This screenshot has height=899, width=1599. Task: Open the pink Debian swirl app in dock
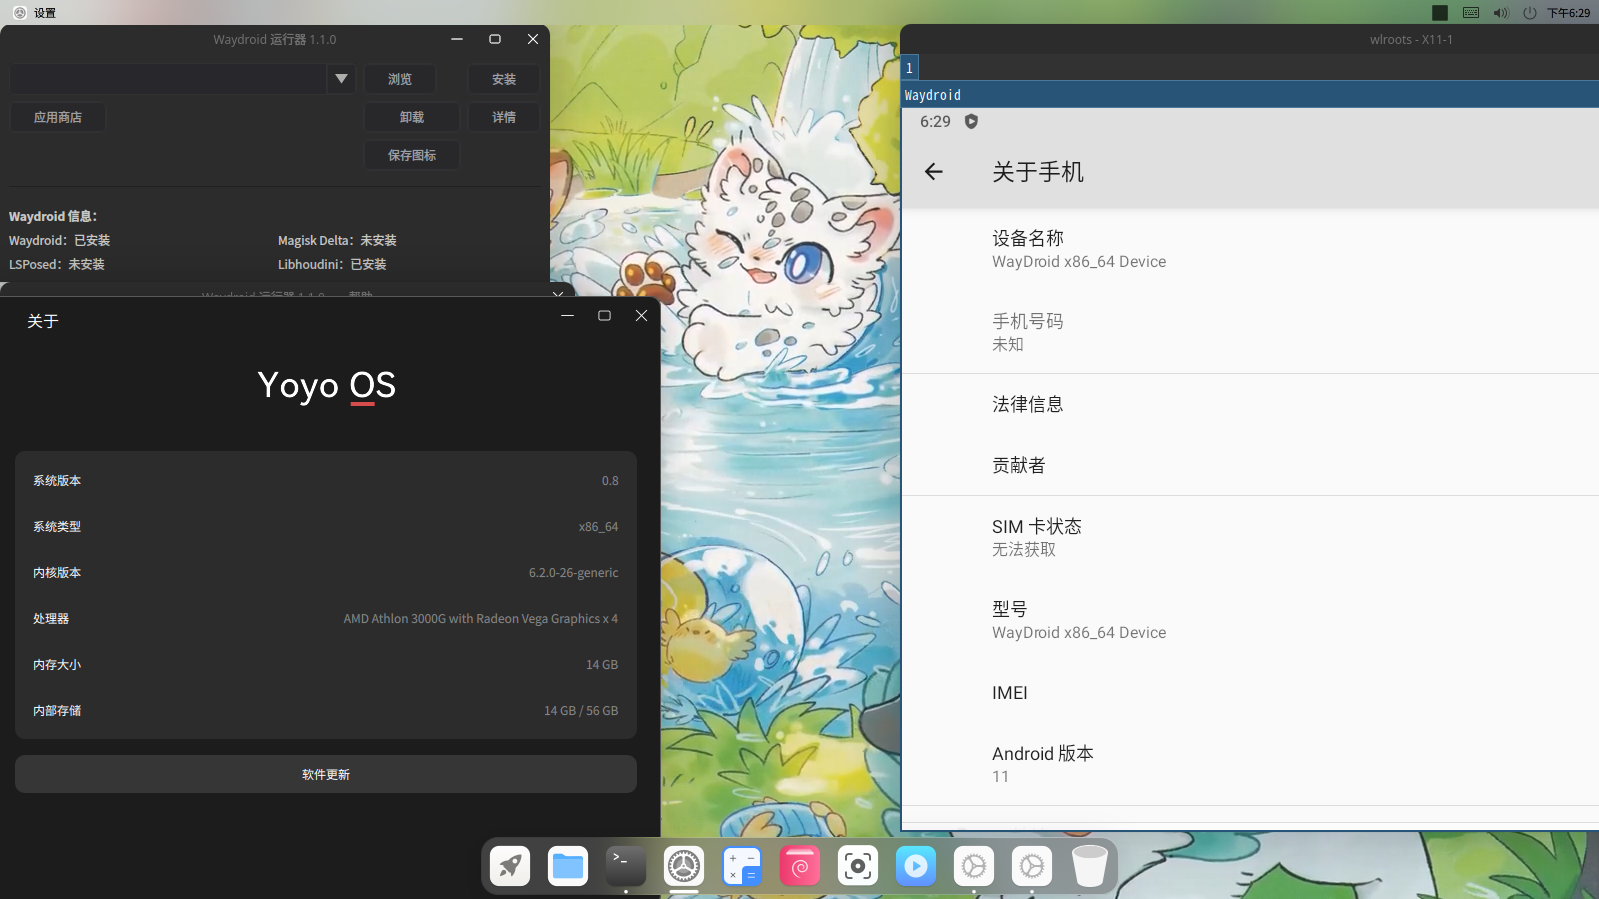[x=800, y=866]
